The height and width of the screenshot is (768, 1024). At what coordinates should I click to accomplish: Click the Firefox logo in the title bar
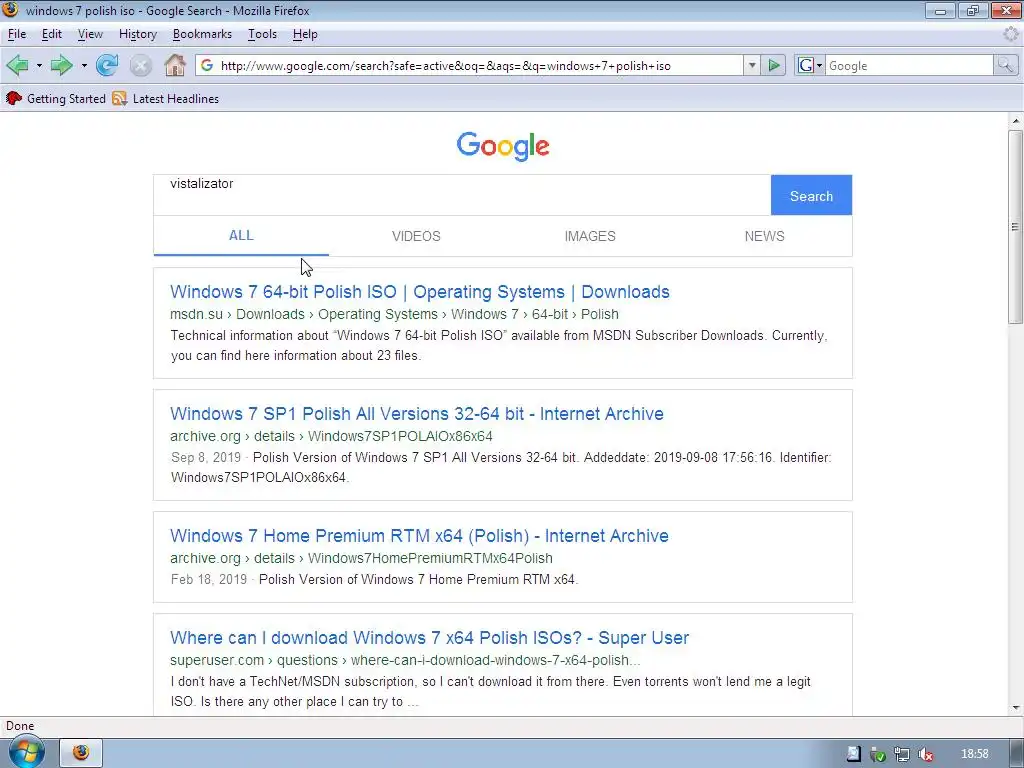(x=10, y=10)
